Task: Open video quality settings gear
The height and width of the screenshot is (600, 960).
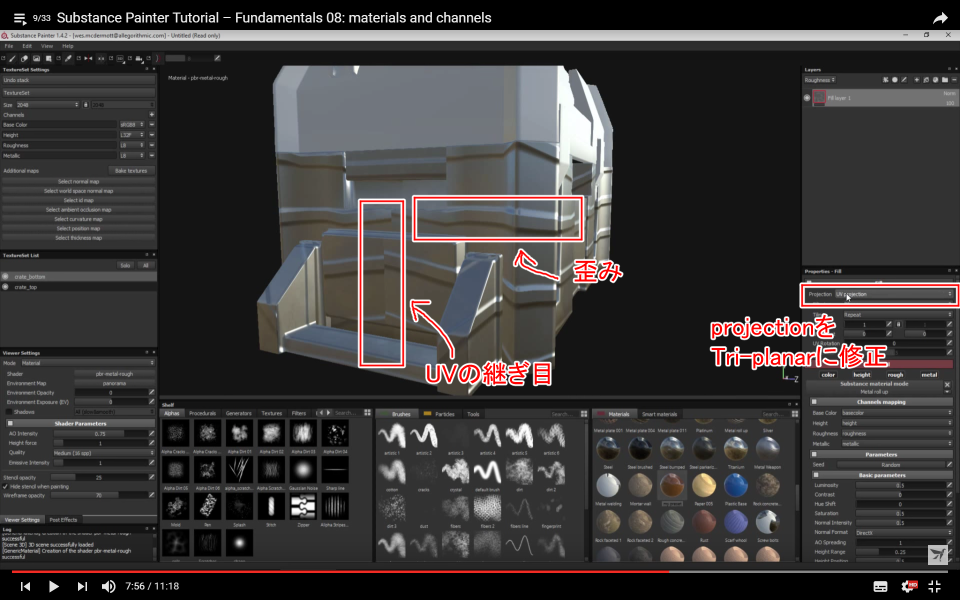Action: (909, 587)
